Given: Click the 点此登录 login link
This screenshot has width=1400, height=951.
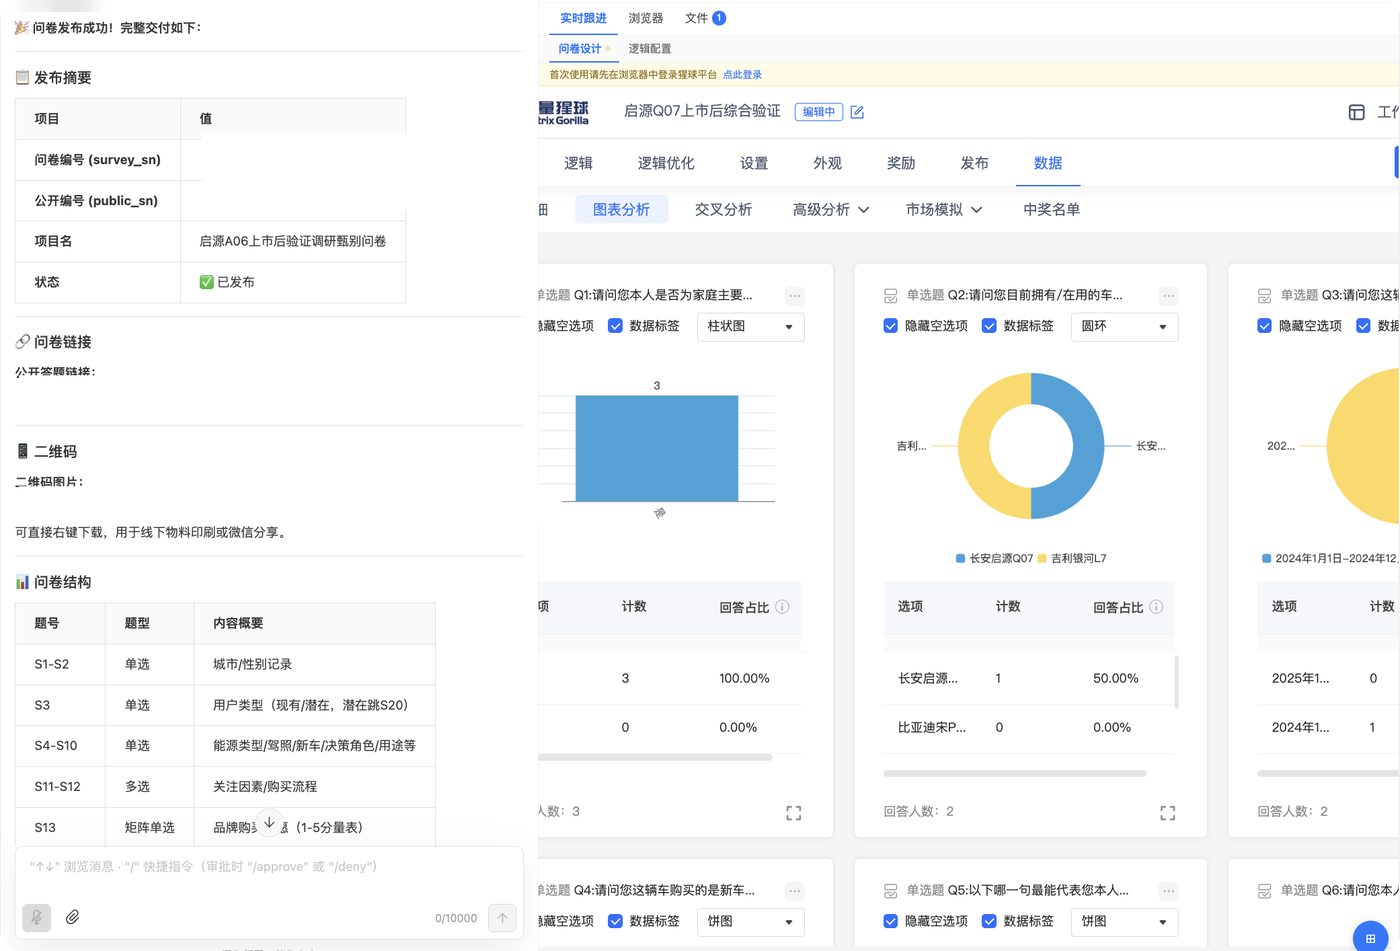Looking at the screenshot, I should pyautogui.click(x=742, y=75).
